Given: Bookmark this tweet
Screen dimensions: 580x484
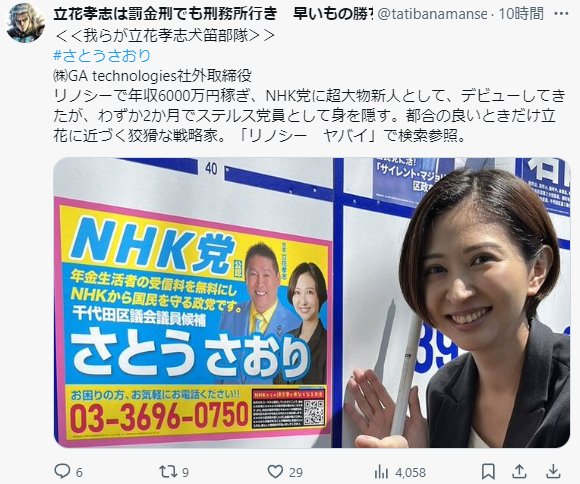Looking at the screenshot, I should [x=488, y=472].
